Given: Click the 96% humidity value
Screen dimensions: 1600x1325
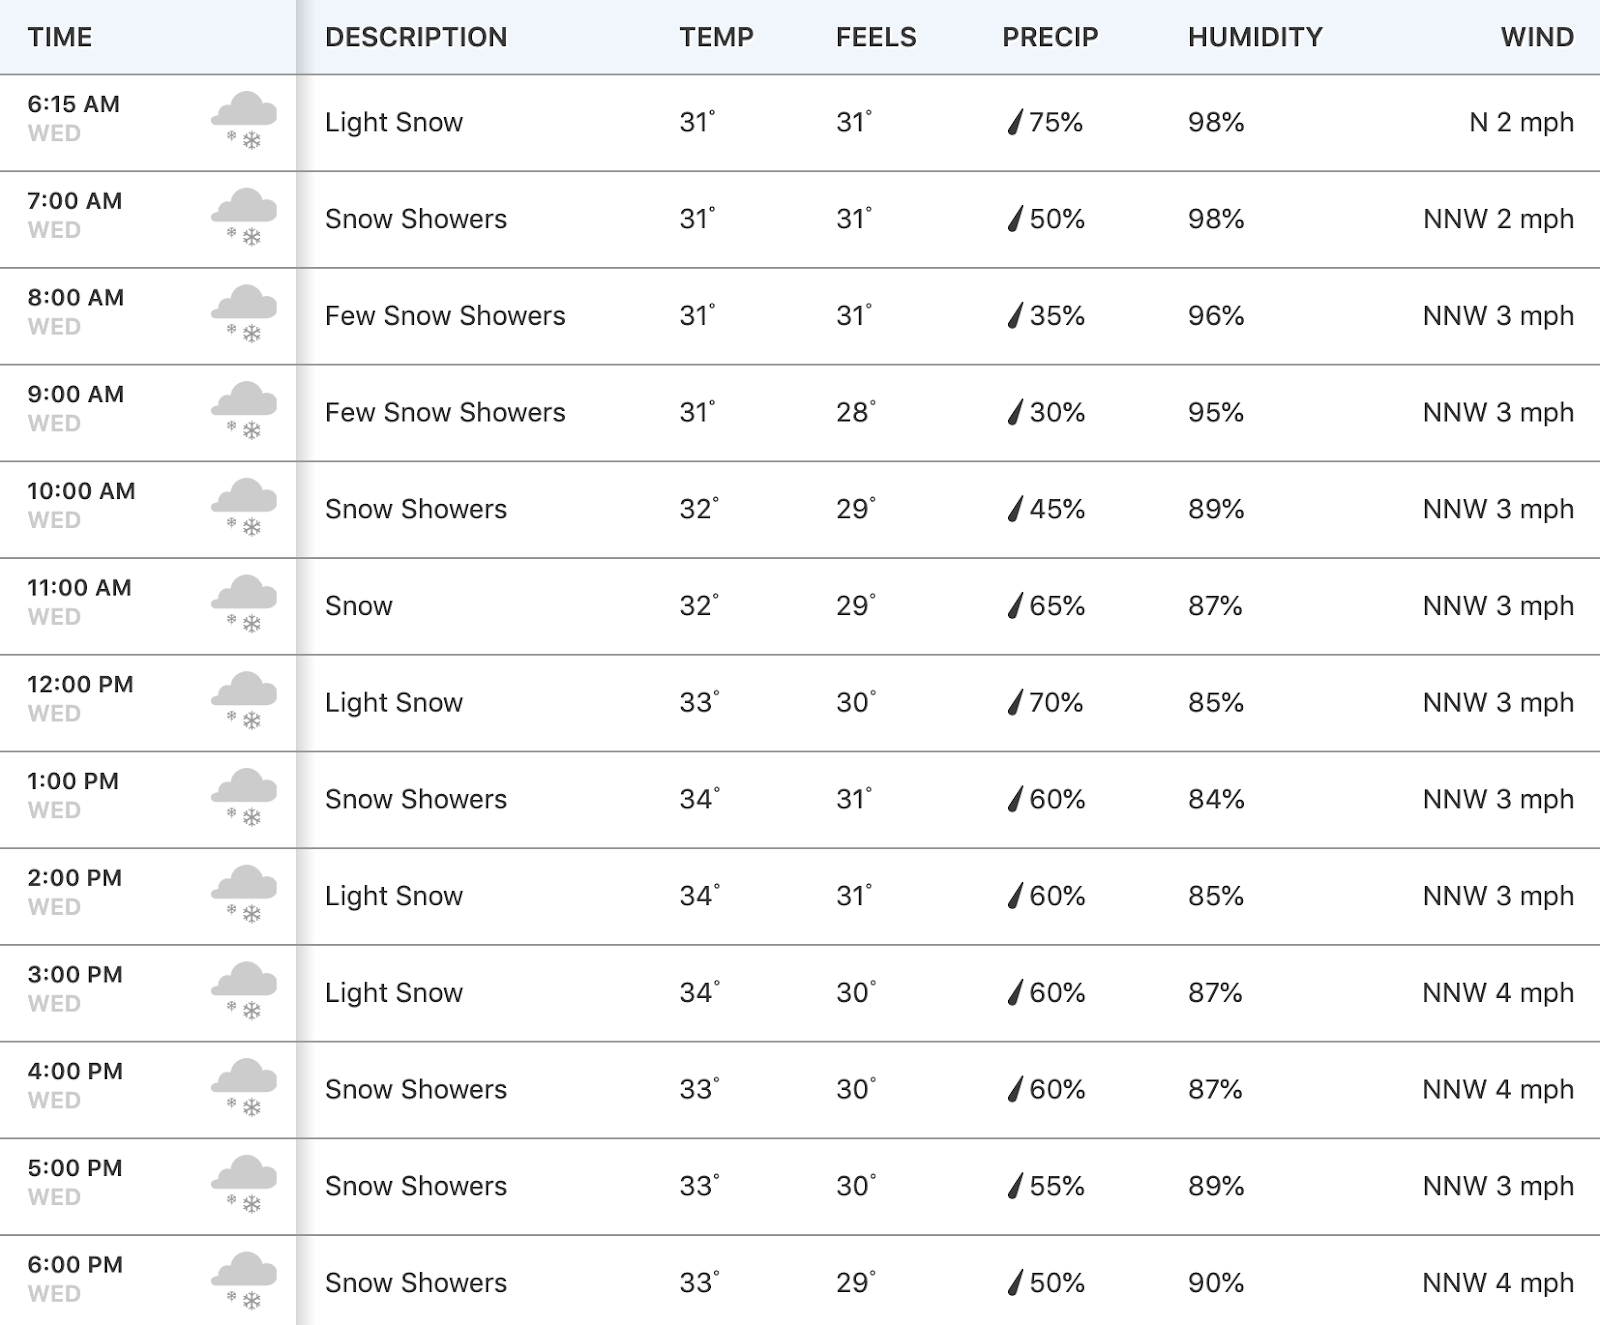Looking at the screenshot, I should [1216, 316].
